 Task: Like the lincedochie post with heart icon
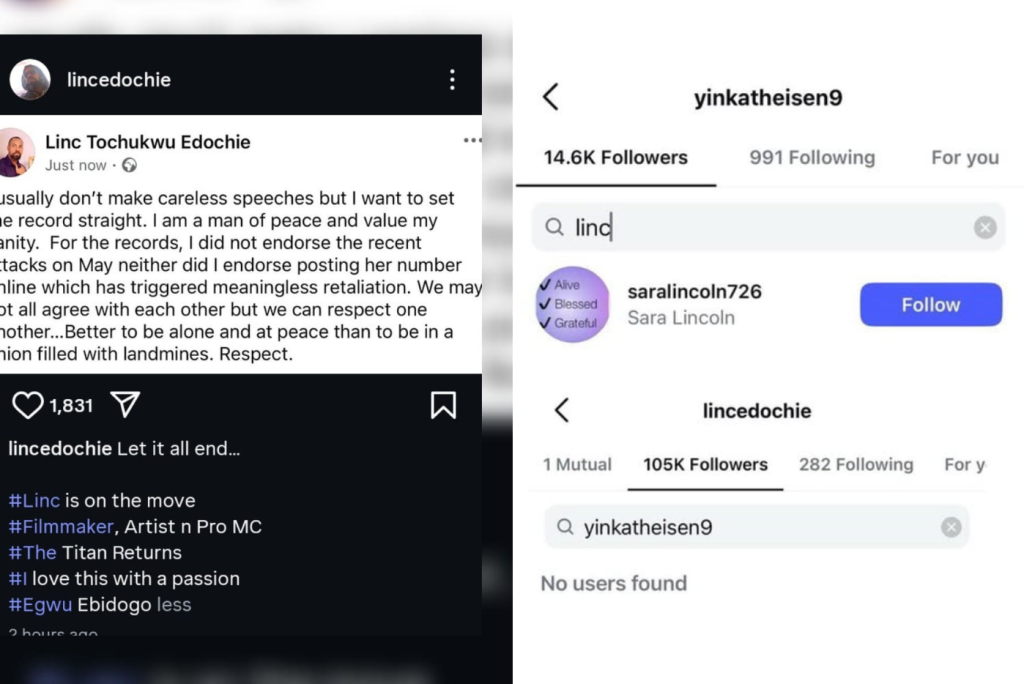[28, 405]
